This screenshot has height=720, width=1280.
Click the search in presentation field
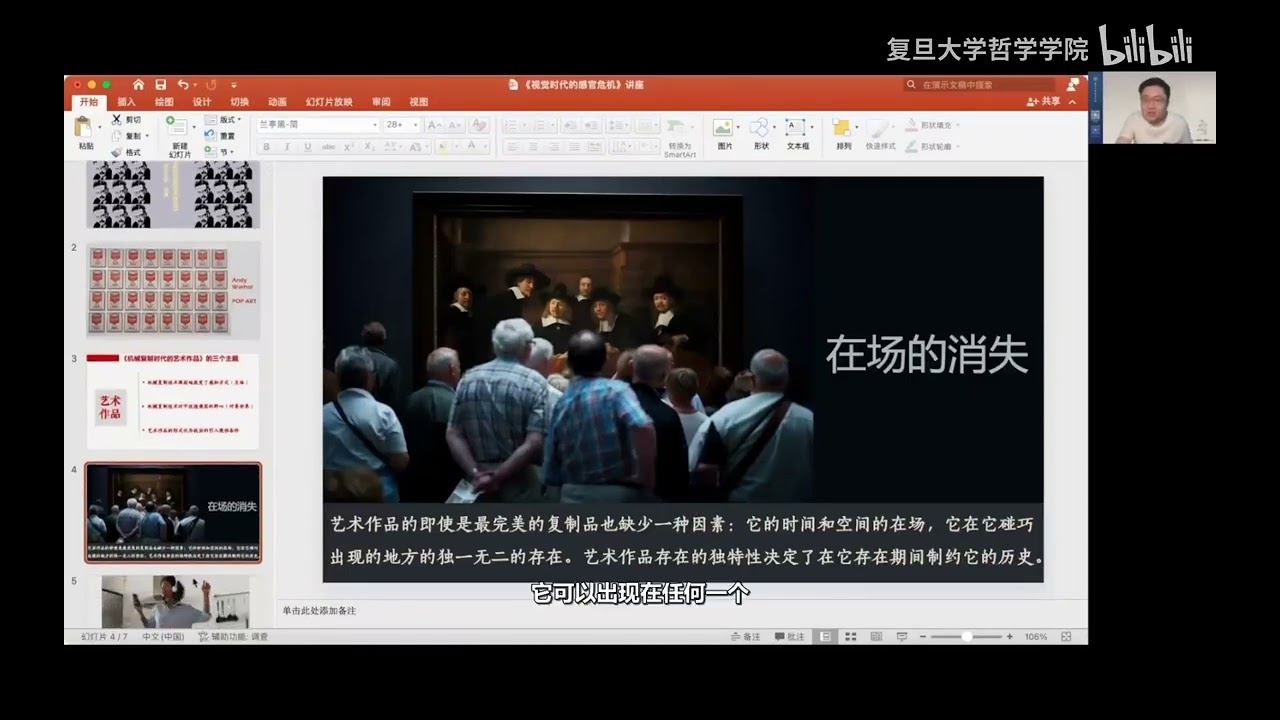980,85
